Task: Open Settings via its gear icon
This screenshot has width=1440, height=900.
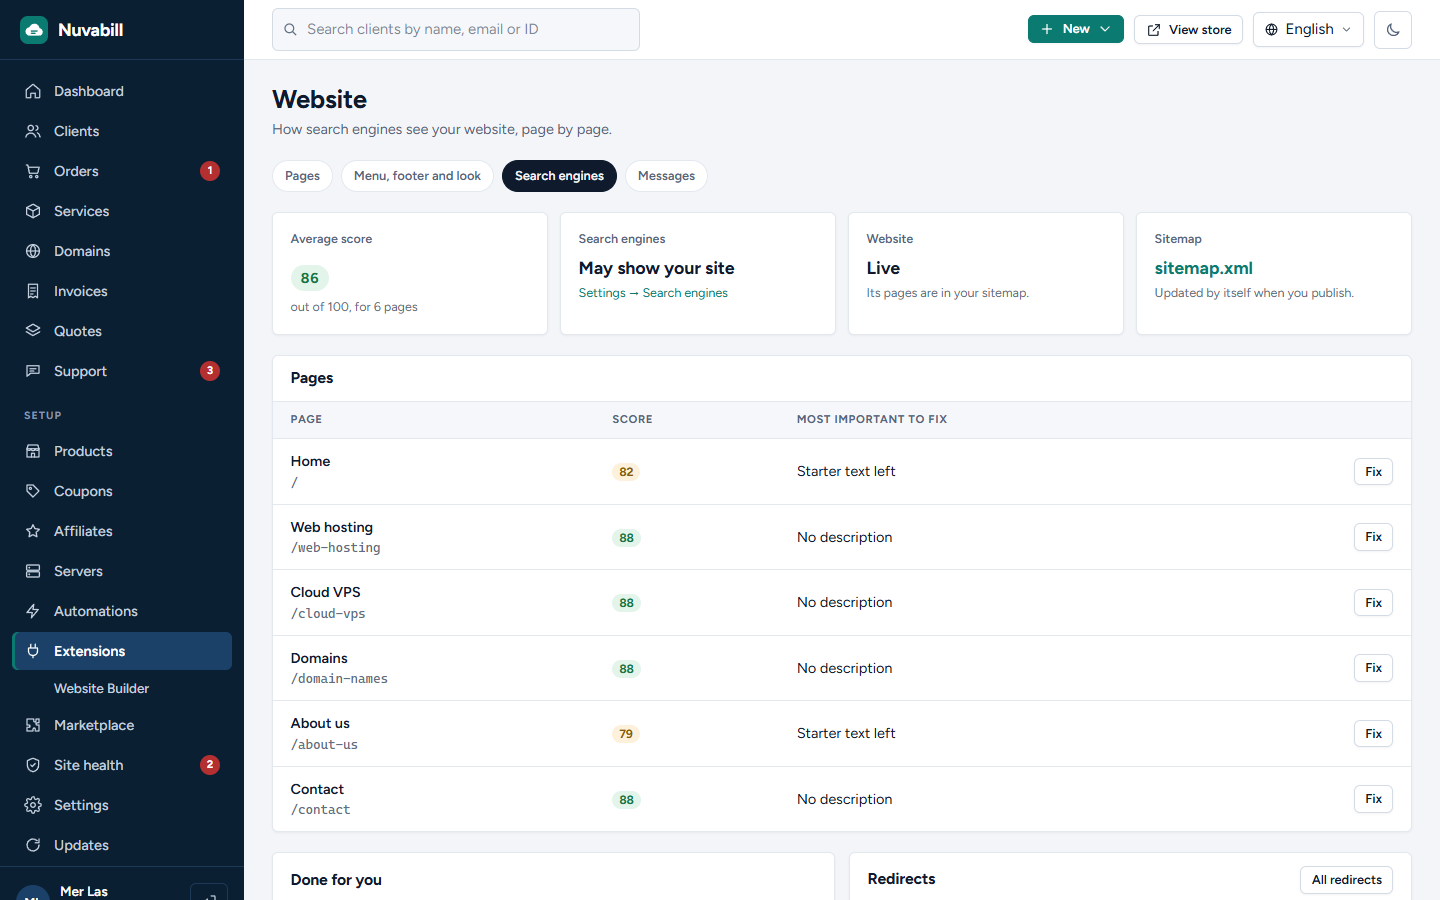Action: (33, 805)
